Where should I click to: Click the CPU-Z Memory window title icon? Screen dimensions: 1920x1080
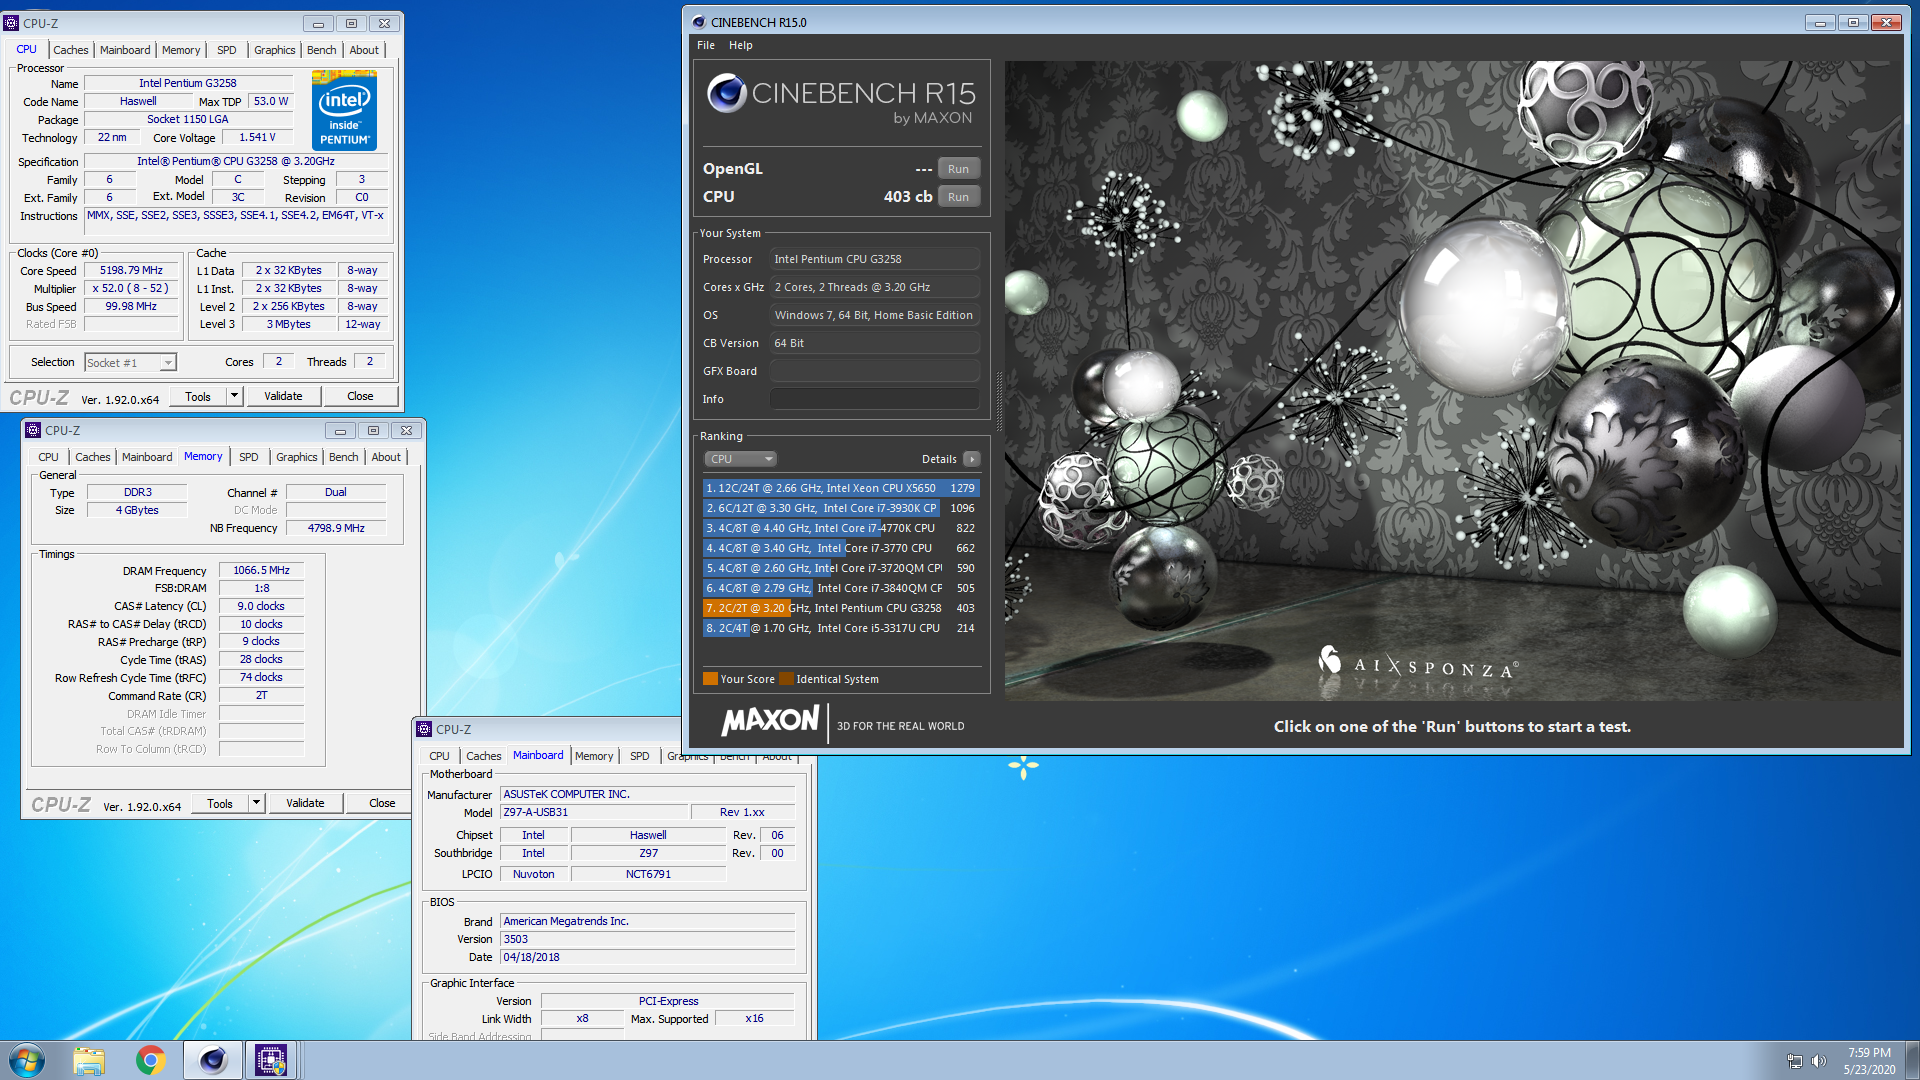coord(33,430)
